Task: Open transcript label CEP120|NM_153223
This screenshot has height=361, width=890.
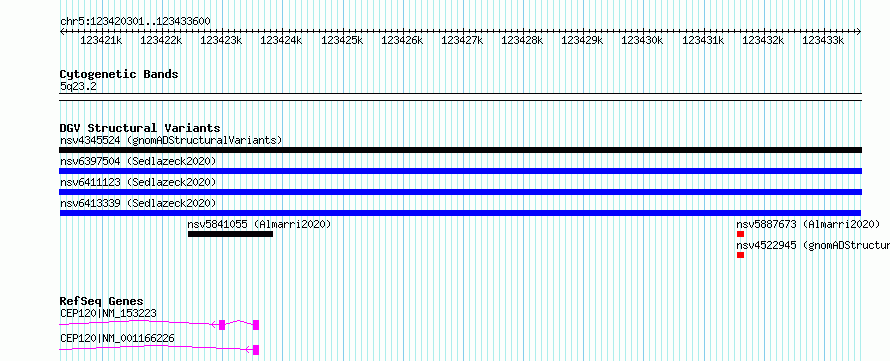Action: 108,313
